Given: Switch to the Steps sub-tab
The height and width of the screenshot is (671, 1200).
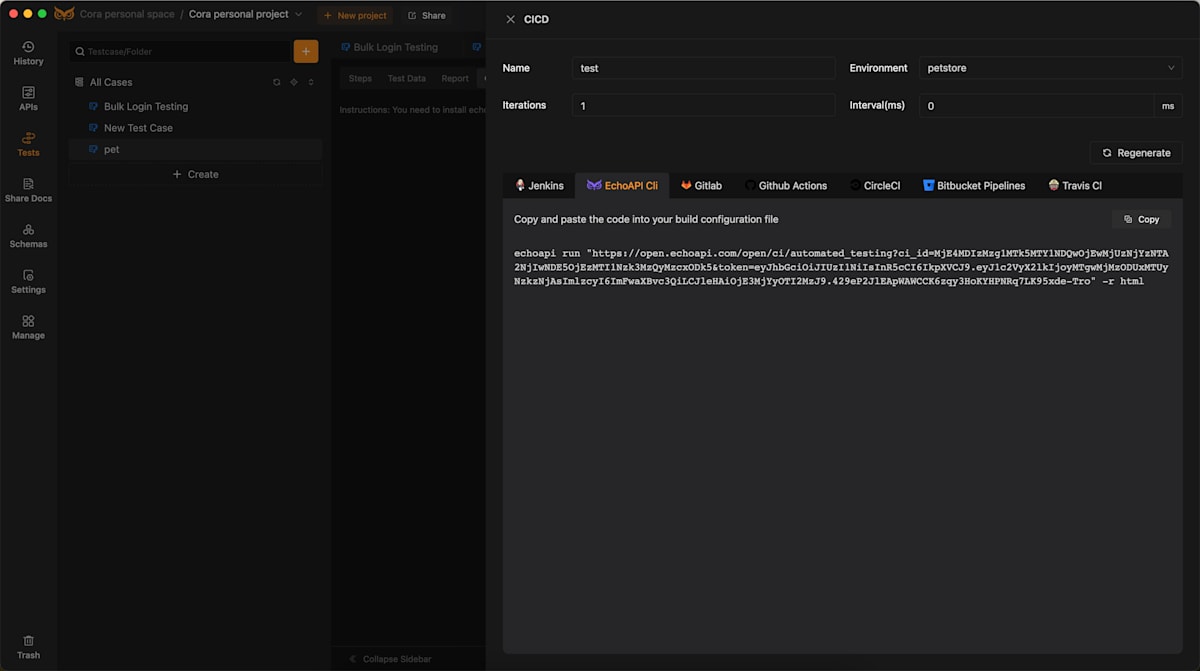Looking at the screenshot, I should coord(360,78).
